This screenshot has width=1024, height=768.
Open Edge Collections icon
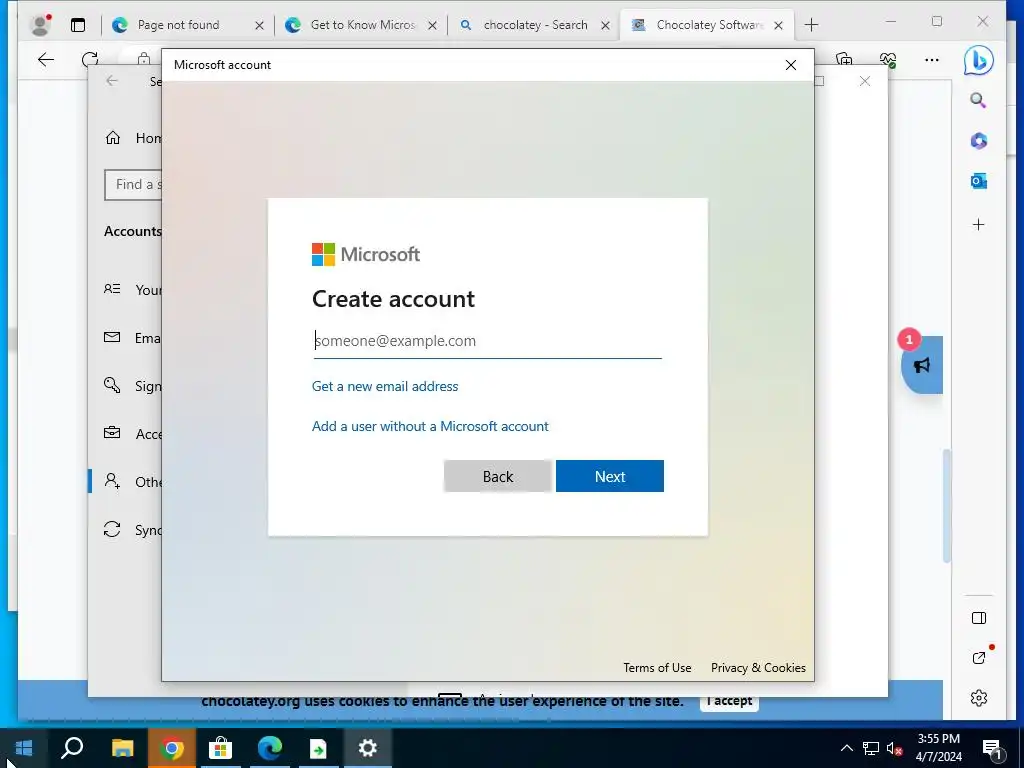click(x=844, y=60)
